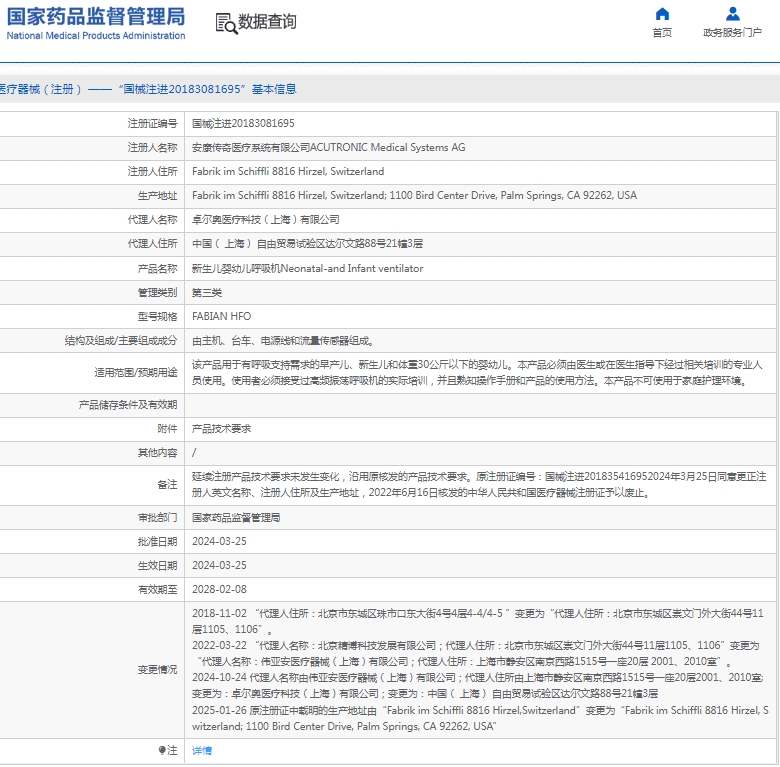Click the 政务服务门户 text link
The height and width of the screenshot is (767, 780).
tap(732, 33)
